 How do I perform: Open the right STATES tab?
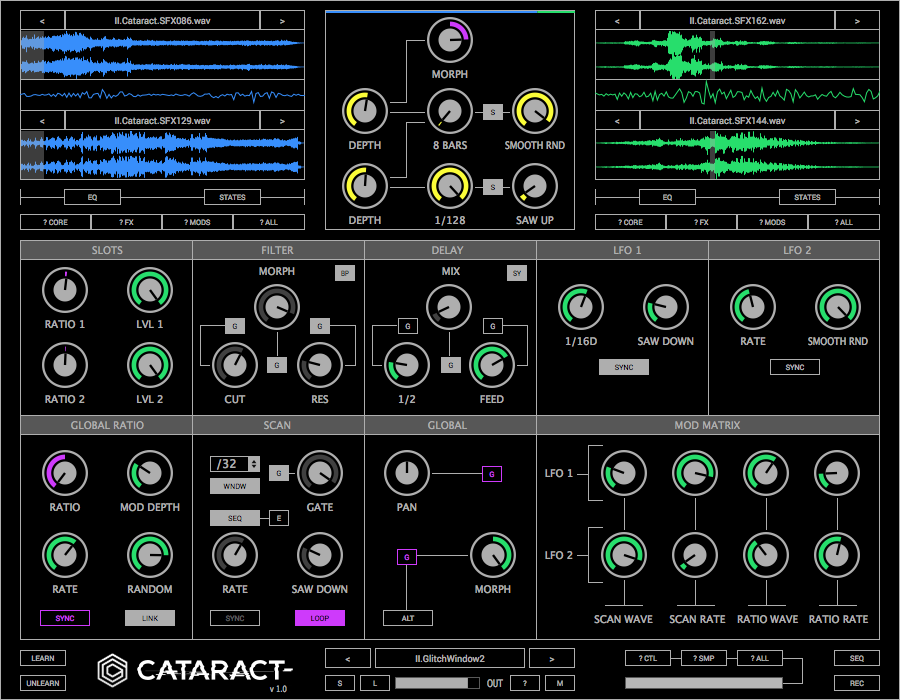click(x=806, y=197)
